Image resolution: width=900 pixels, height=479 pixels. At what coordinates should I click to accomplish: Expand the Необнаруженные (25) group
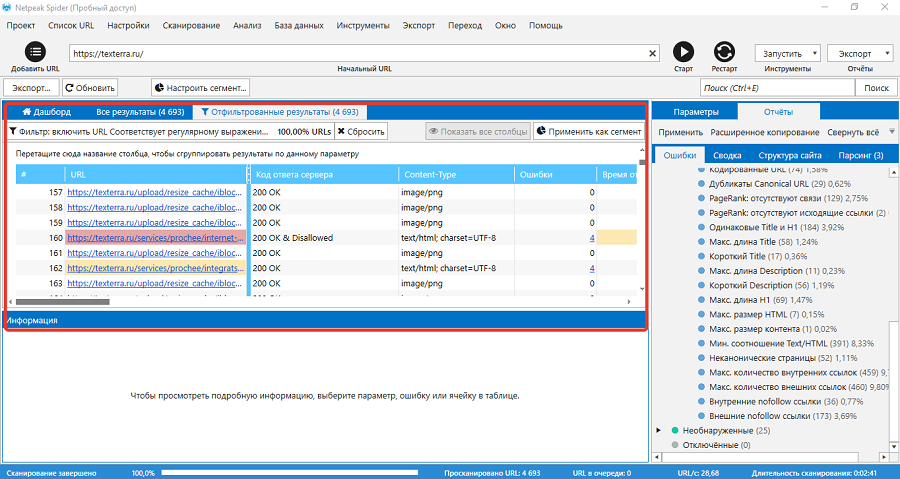pyautogui.click(x=659, y=430)
